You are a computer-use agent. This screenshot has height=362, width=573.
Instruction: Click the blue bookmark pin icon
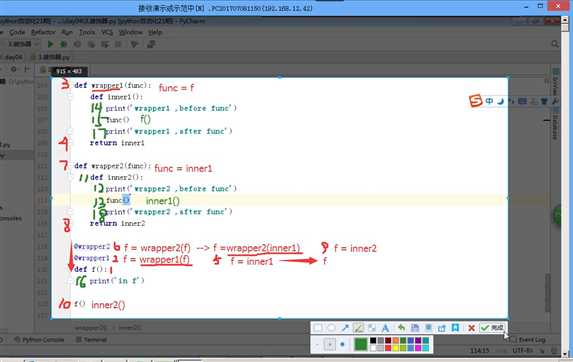(x=455, y=328)
